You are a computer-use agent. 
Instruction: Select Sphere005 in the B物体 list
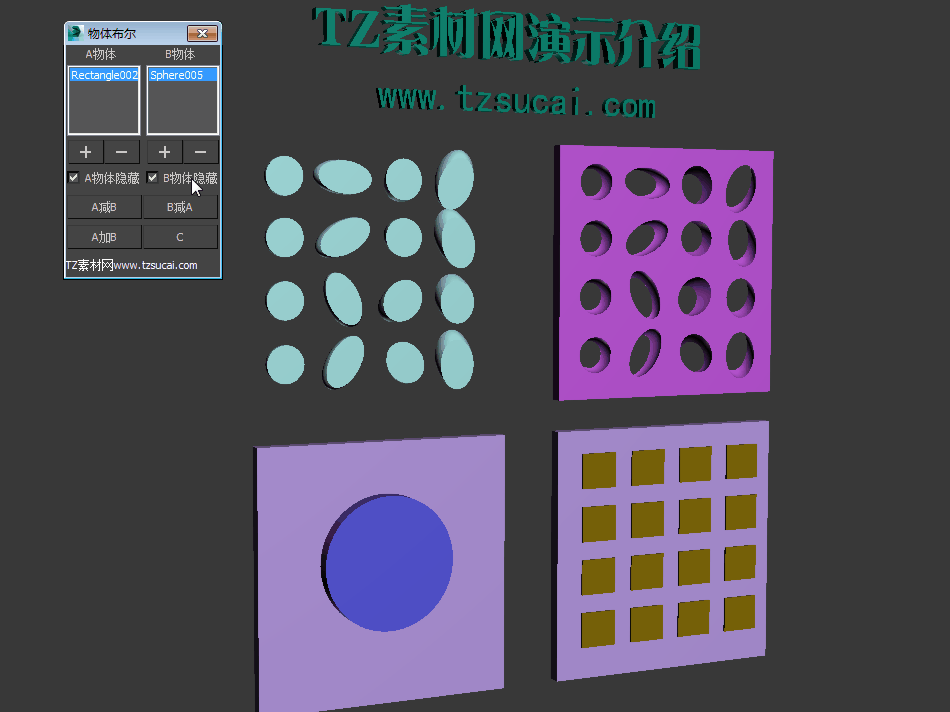[182, 75]
